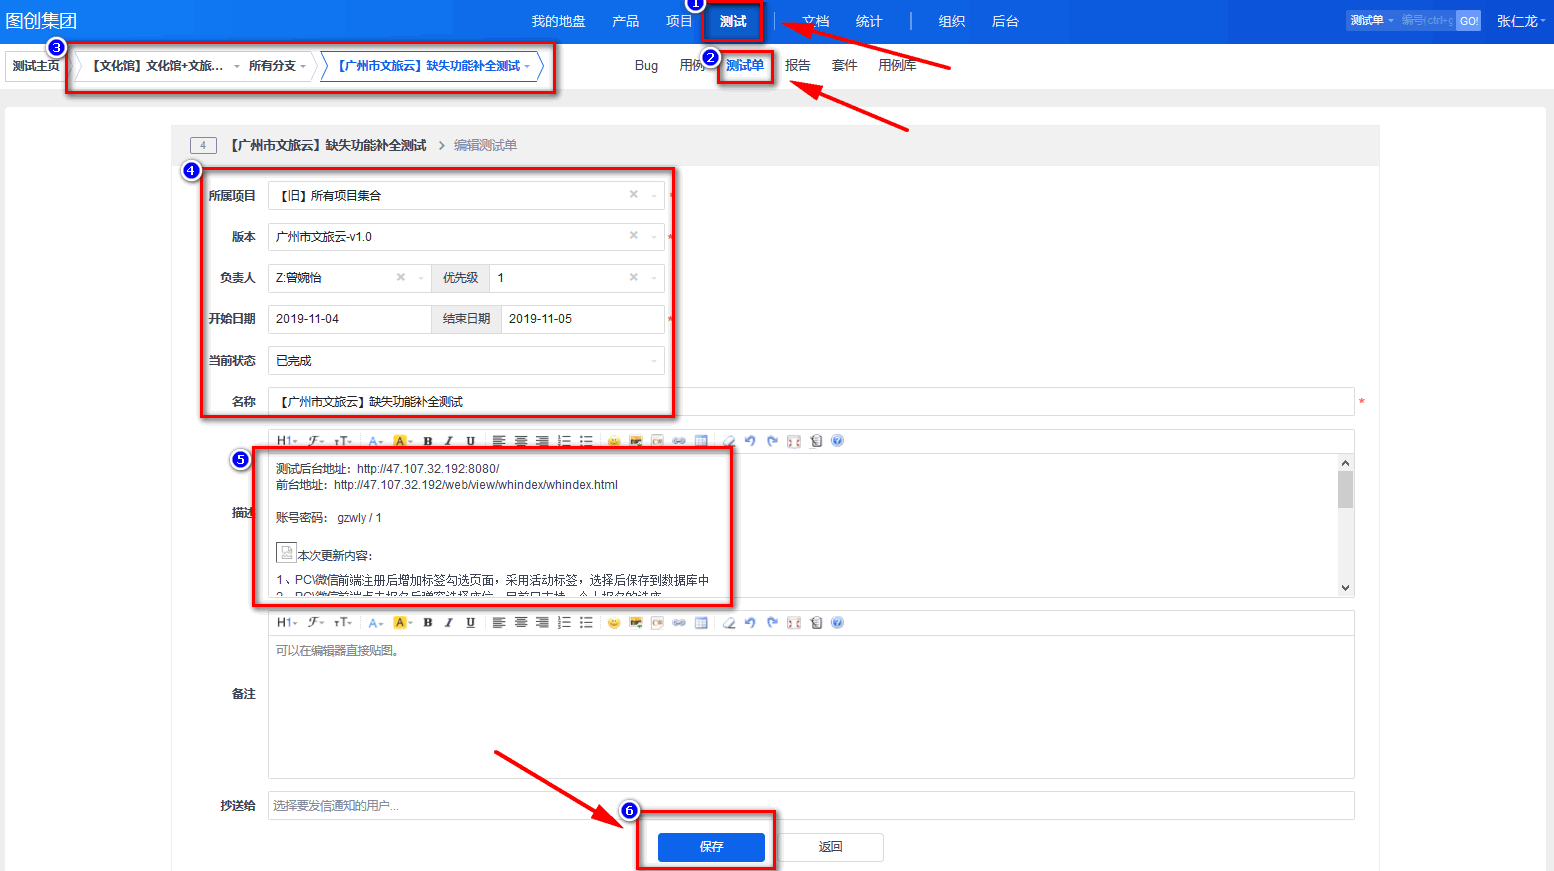Insert table in description editor

click(x=701, y=441)
